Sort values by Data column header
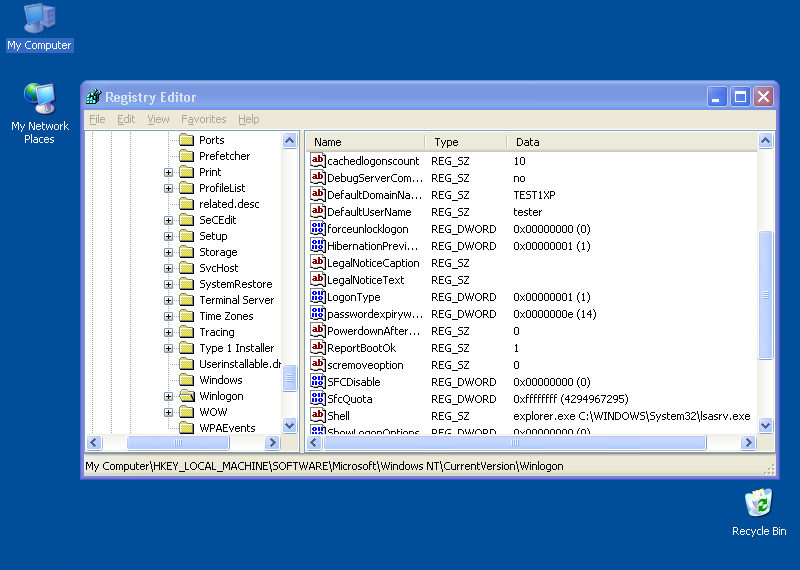 (x=632, y=142)
